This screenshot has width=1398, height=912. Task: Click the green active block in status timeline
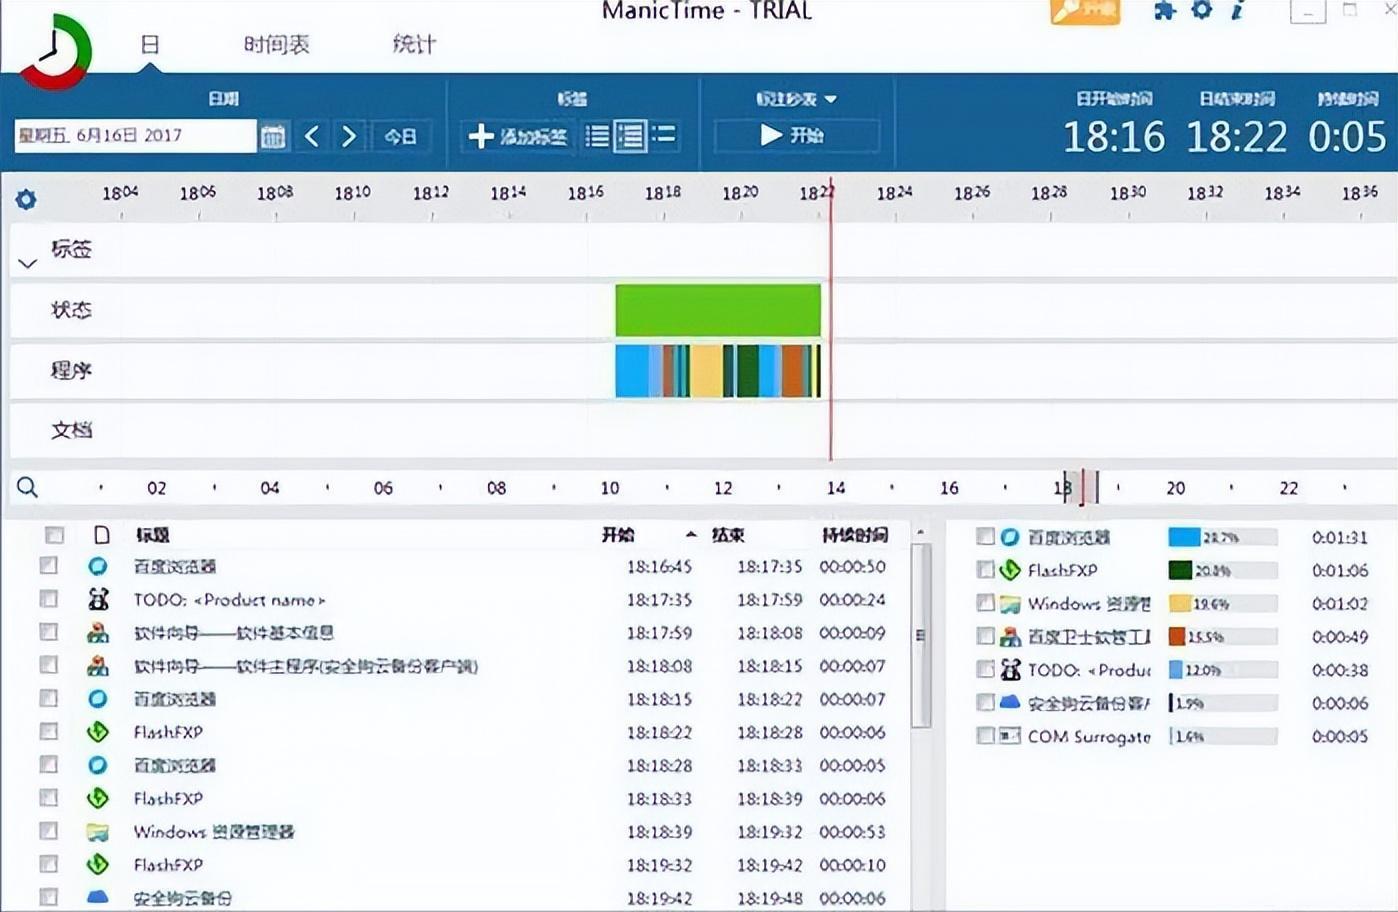pos(718,310)
